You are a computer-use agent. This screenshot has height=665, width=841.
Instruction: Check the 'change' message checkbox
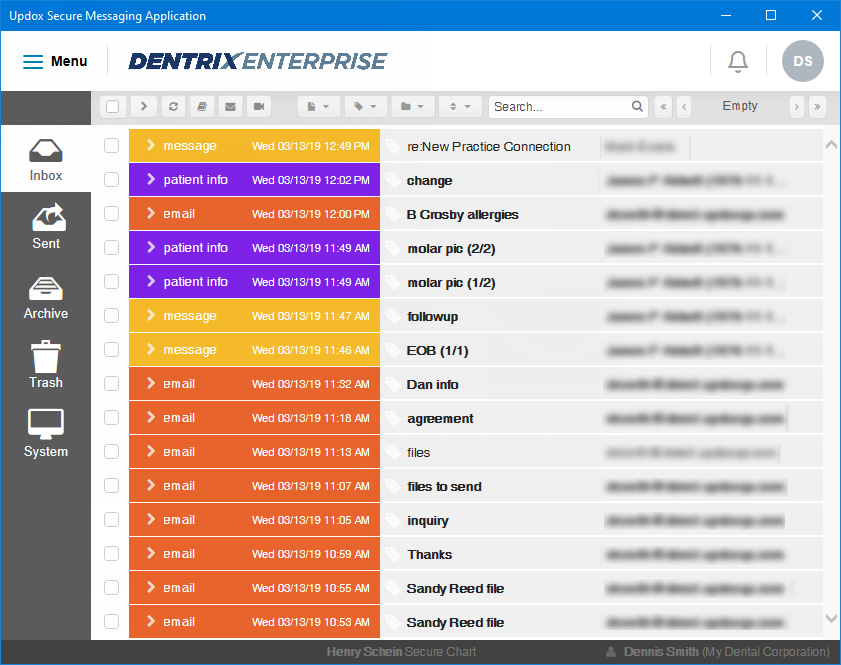pos(112,179)
